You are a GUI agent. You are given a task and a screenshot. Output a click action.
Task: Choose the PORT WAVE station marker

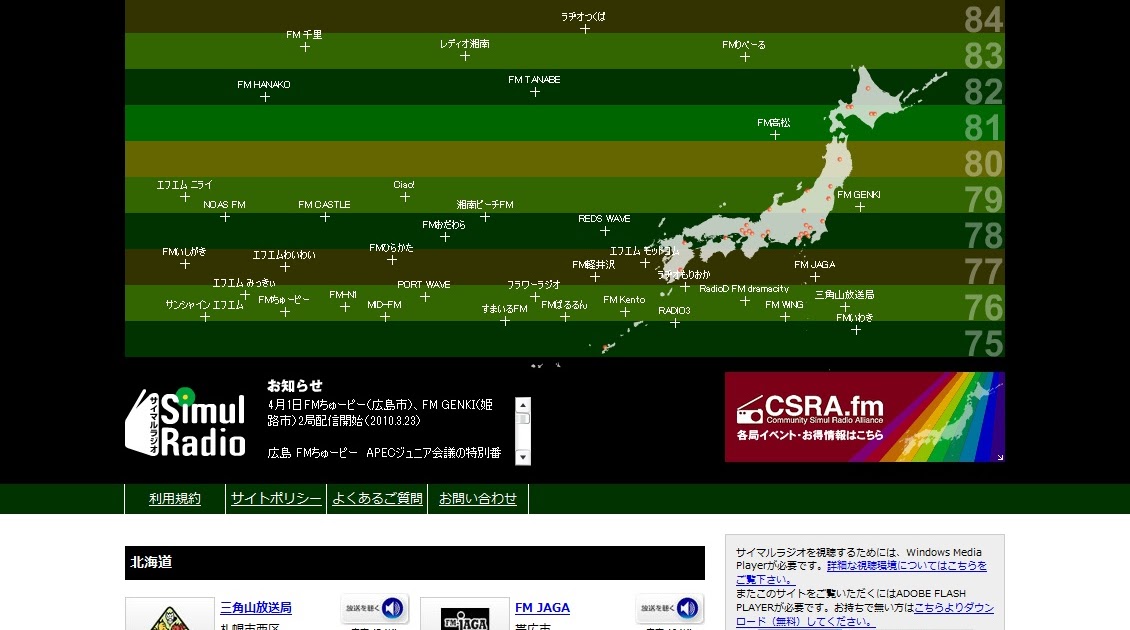pyautogui.click(x=425, y=297)
